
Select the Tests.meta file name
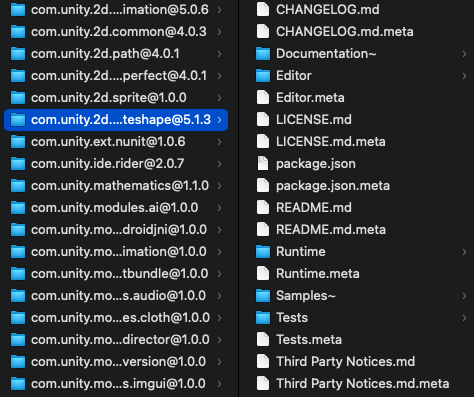click(309, 340)
